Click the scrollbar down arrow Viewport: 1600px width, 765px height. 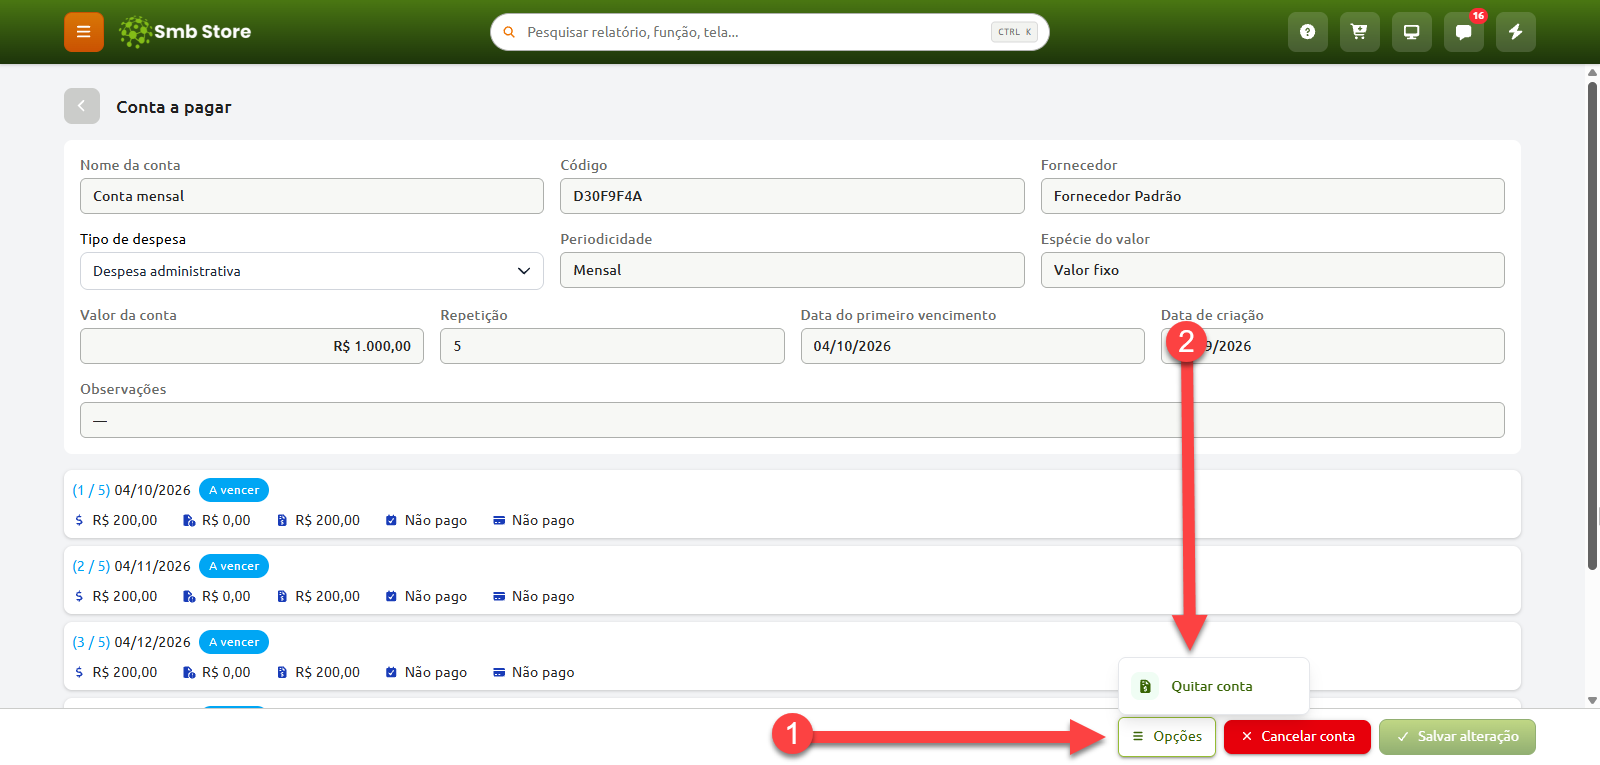coord(1592,701)
